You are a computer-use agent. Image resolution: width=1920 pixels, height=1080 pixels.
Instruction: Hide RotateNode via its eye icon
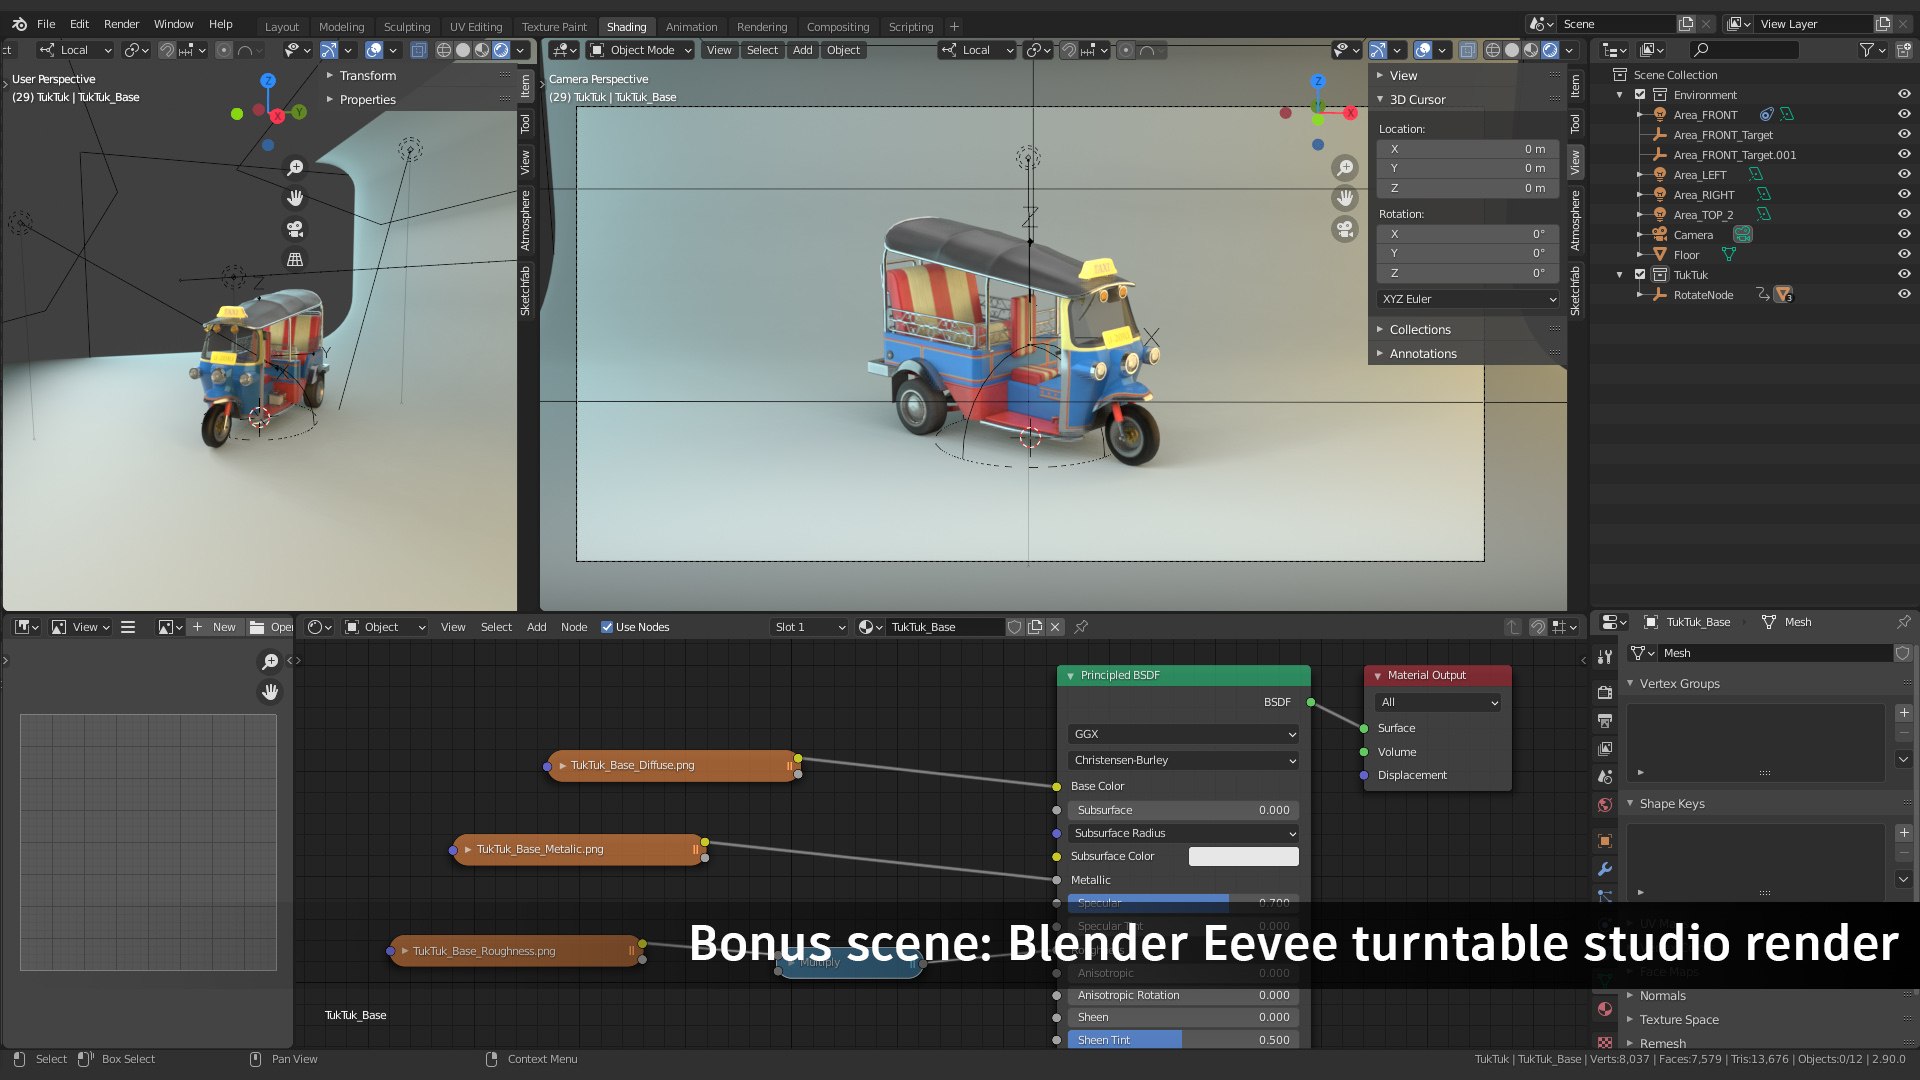tap(1904, 295)
